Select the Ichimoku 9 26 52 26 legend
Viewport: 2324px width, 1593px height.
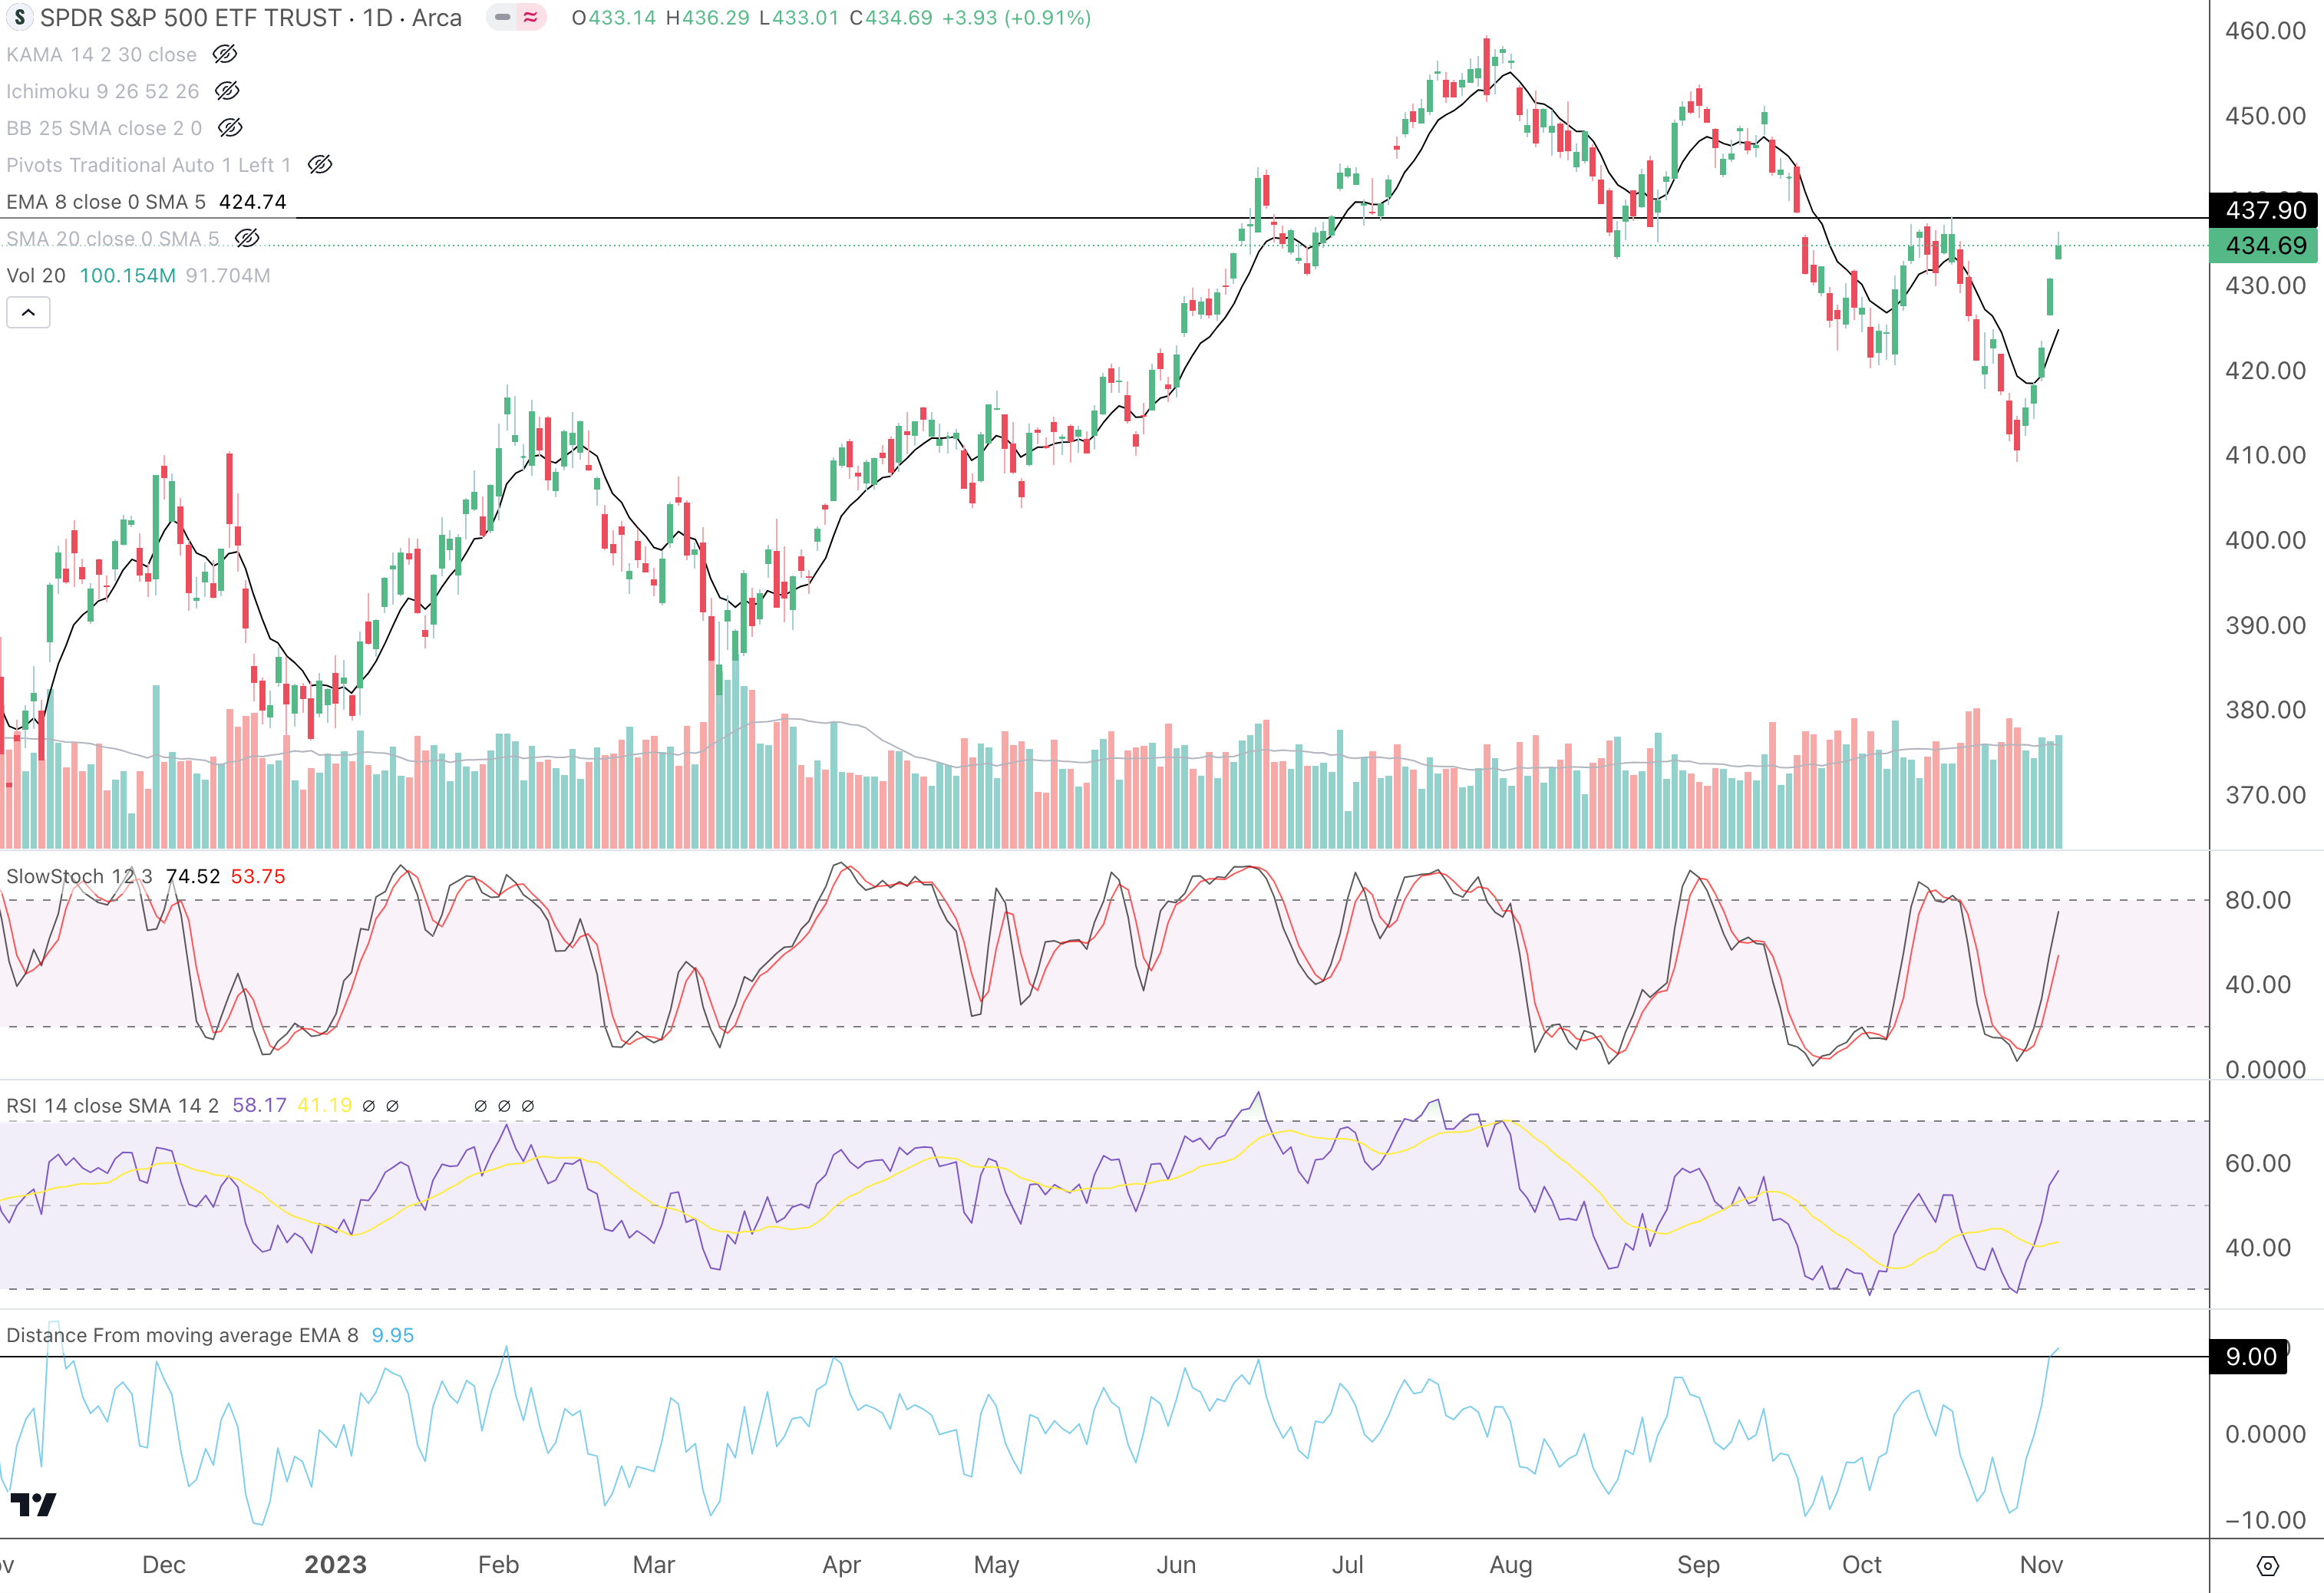click(x=103, y=92)
